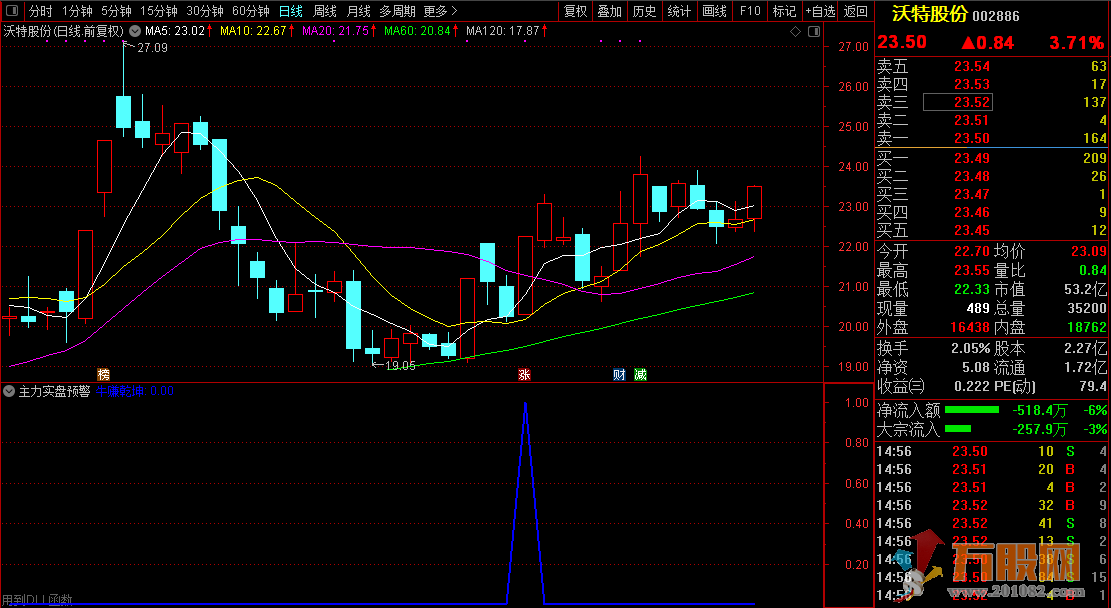Click the 买三 price 23.47
This screenshot has width=1111, height=608.
coord(971,194)
